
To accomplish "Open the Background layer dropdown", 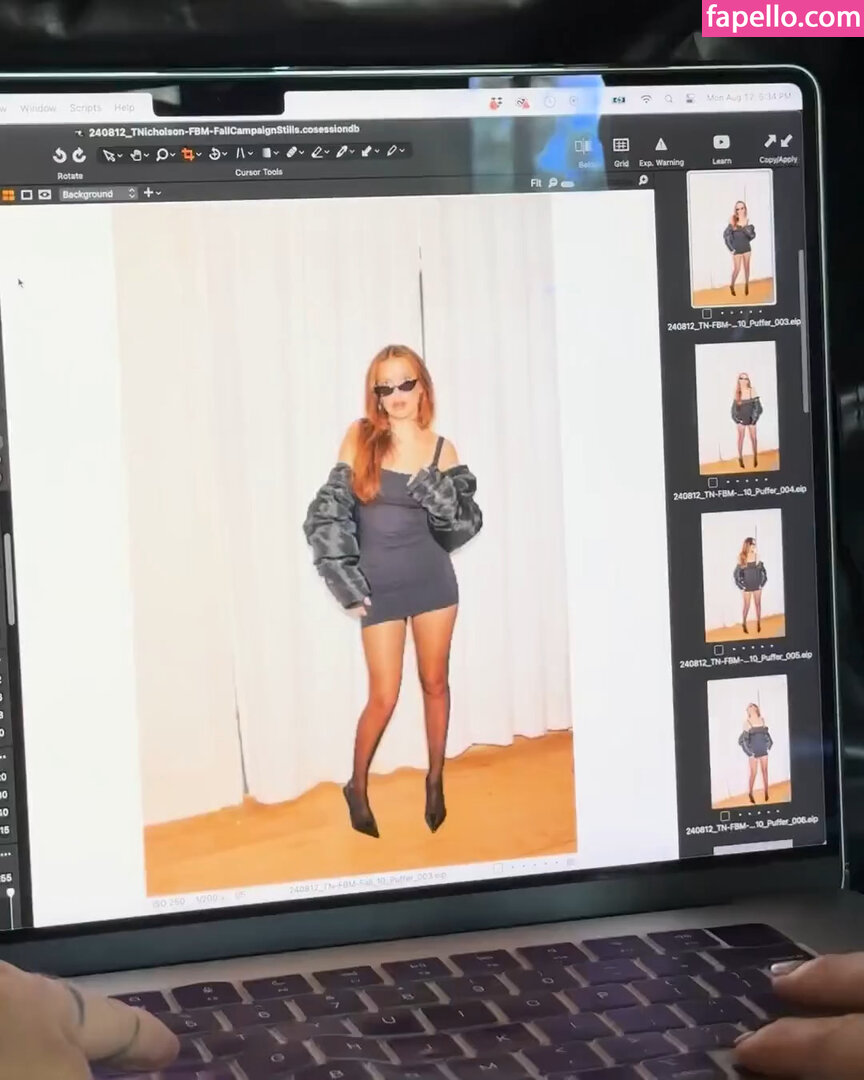I will [97, 194].
